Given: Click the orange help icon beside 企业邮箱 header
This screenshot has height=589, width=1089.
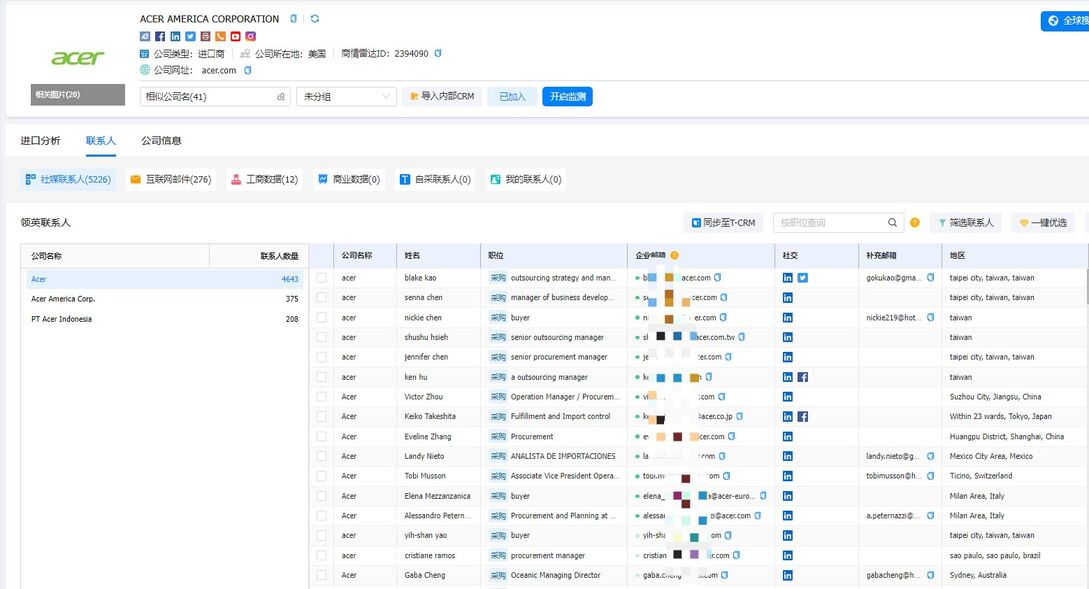Looking at the screenshot, I should click(x=674, y=256).
